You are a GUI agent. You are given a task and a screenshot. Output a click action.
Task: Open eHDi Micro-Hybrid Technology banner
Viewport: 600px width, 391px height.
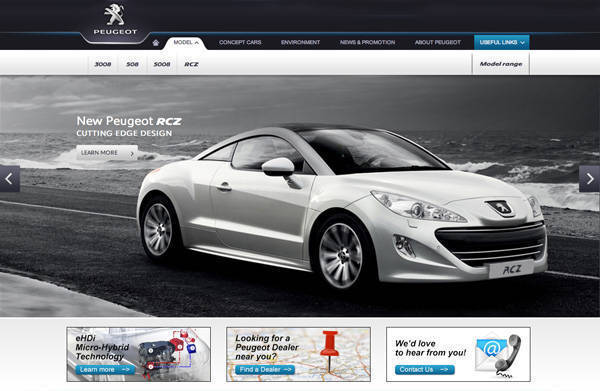point(139,354)
